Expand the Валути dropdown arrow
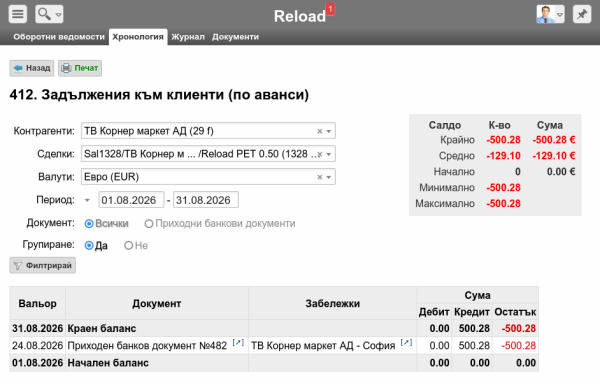This screenshot has height=383, width=600. point(329,177)
